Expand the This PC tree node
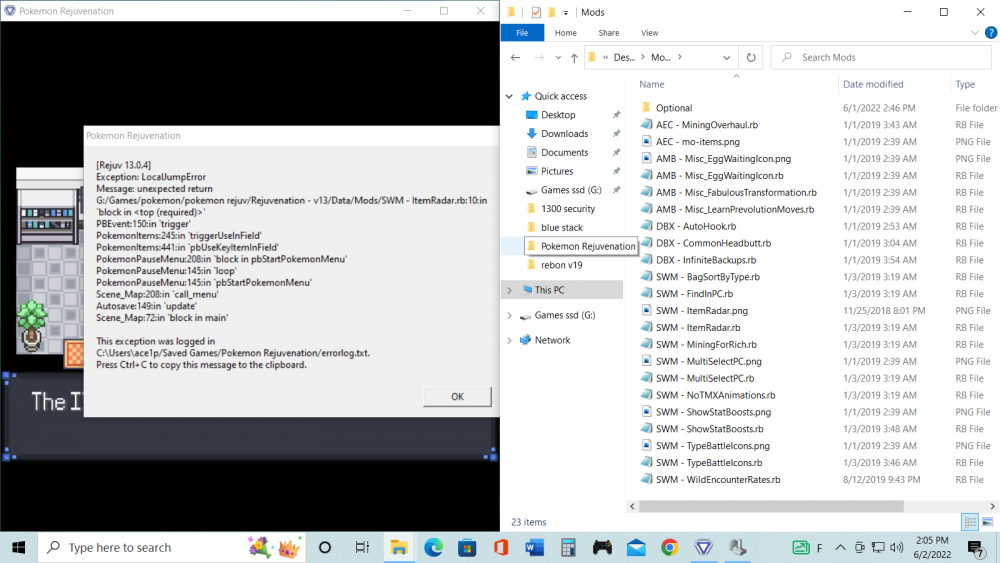Screen dimensions: 1000x563 click(x=510, y=290)
